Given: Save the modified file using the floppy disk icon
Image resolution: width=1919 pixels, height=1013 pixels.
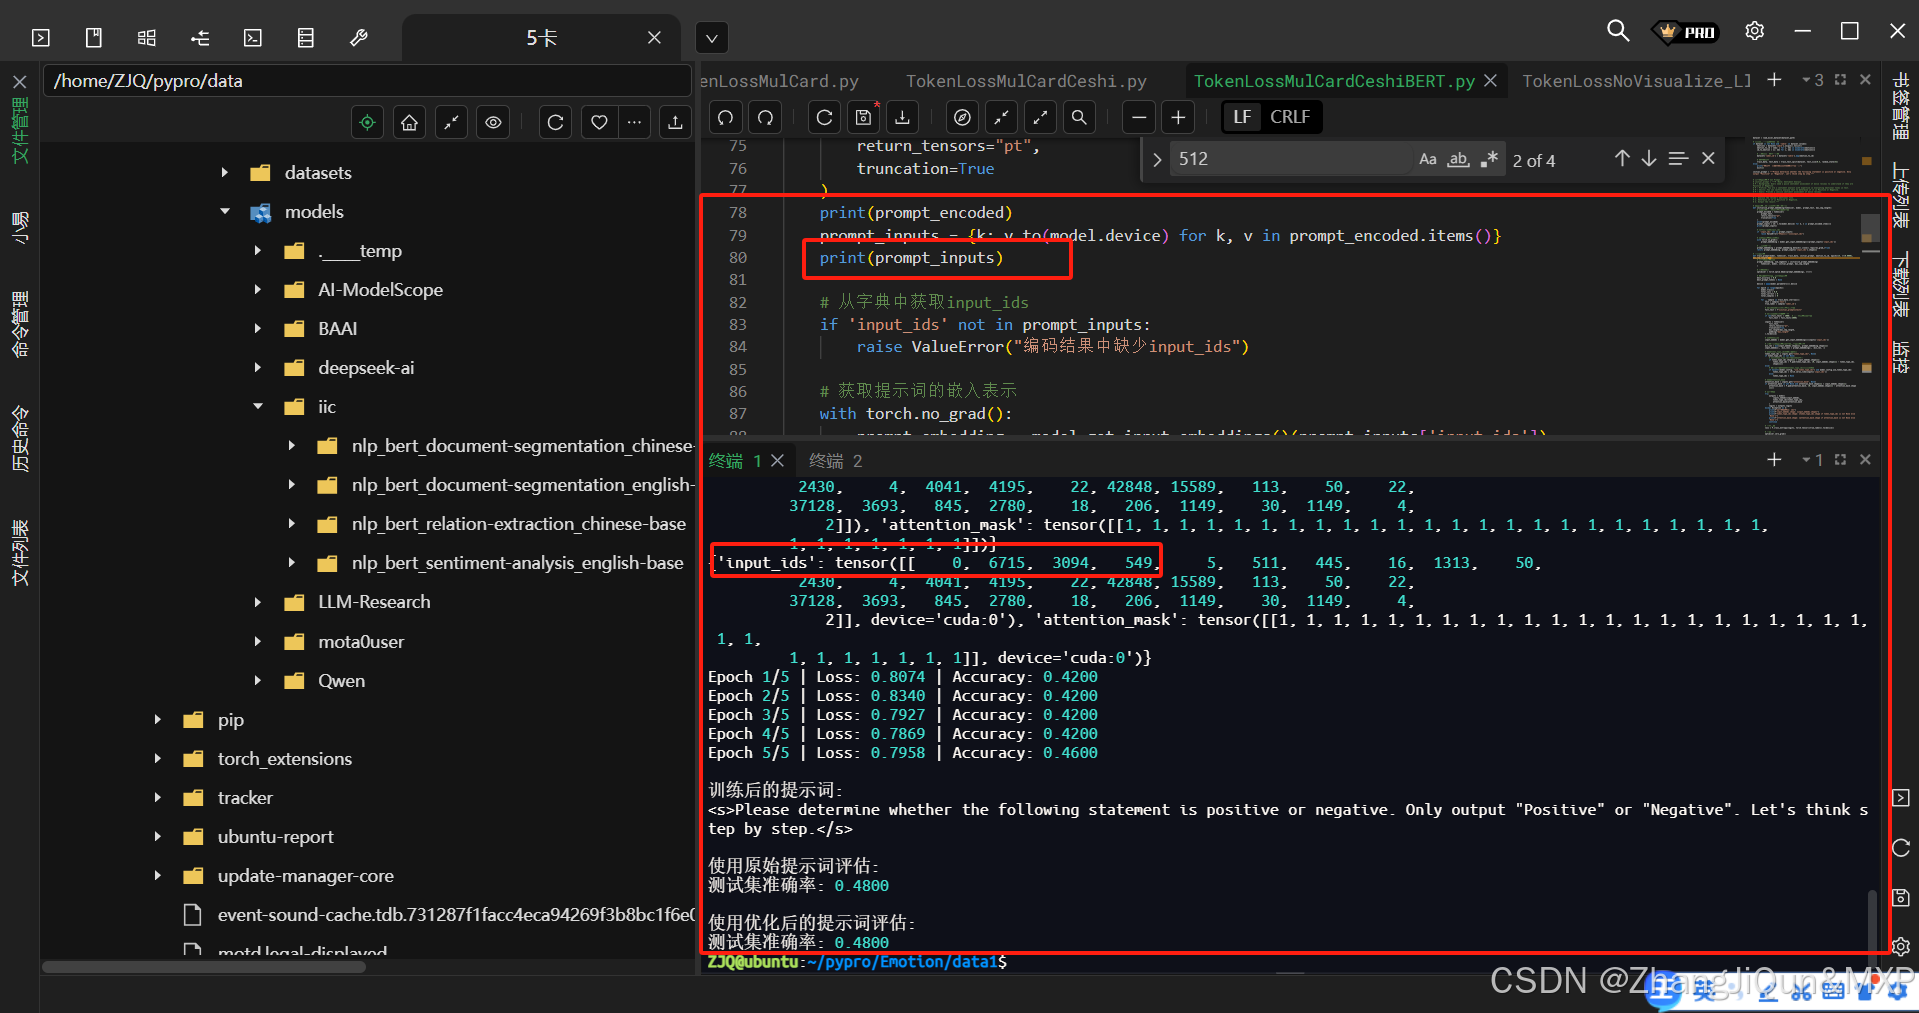Looking at the screenshot, I should pos(863,117).
